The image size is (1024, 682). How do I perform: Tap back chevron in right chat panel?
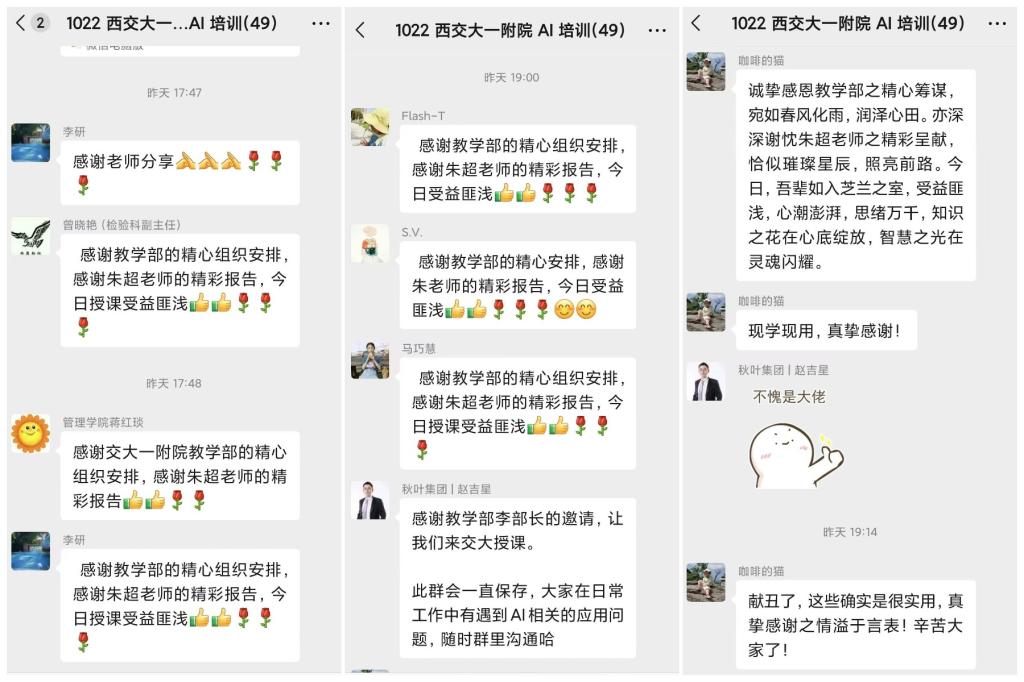click(696, 24)
